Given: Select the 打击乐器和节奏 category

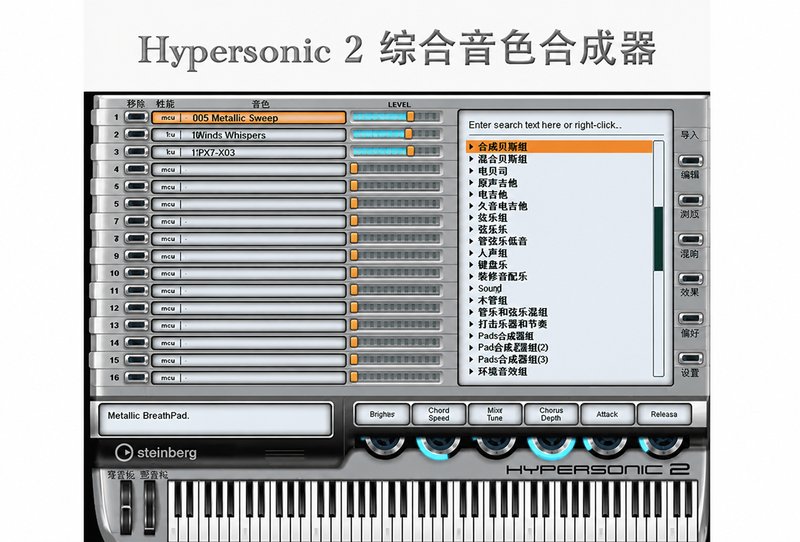Looking at the screenshot, I should (513, 324).
